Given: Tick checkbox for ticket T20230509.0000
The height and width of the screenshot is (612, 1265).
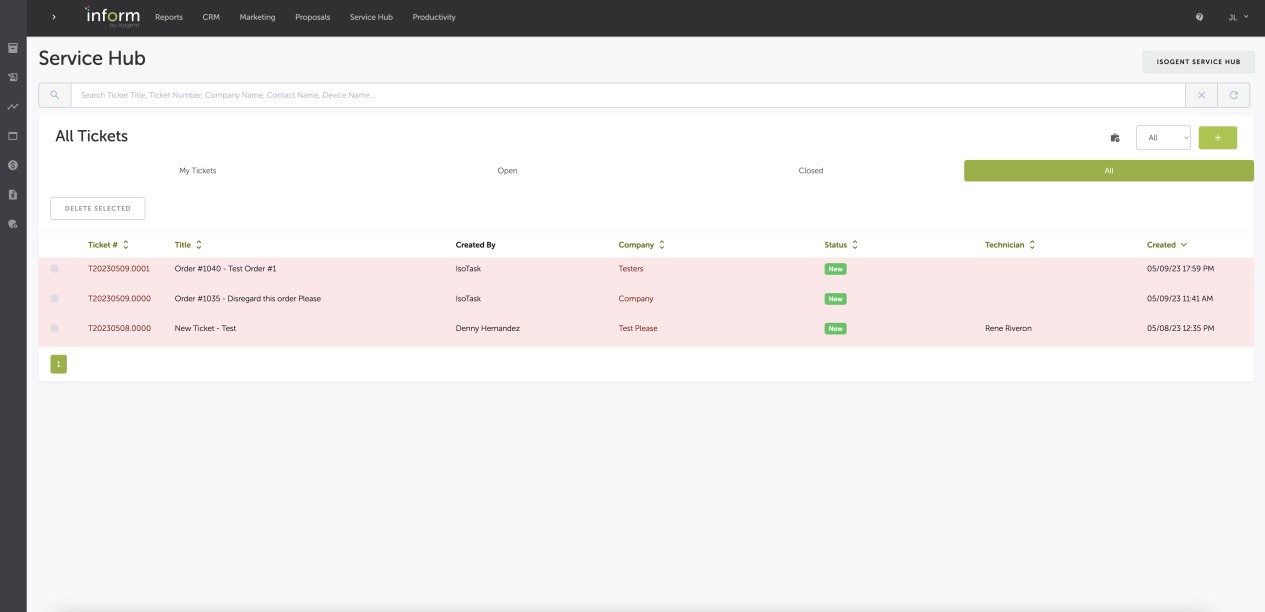Looking at the screenshot, I should pyautogui.click(x=54, y=299).
